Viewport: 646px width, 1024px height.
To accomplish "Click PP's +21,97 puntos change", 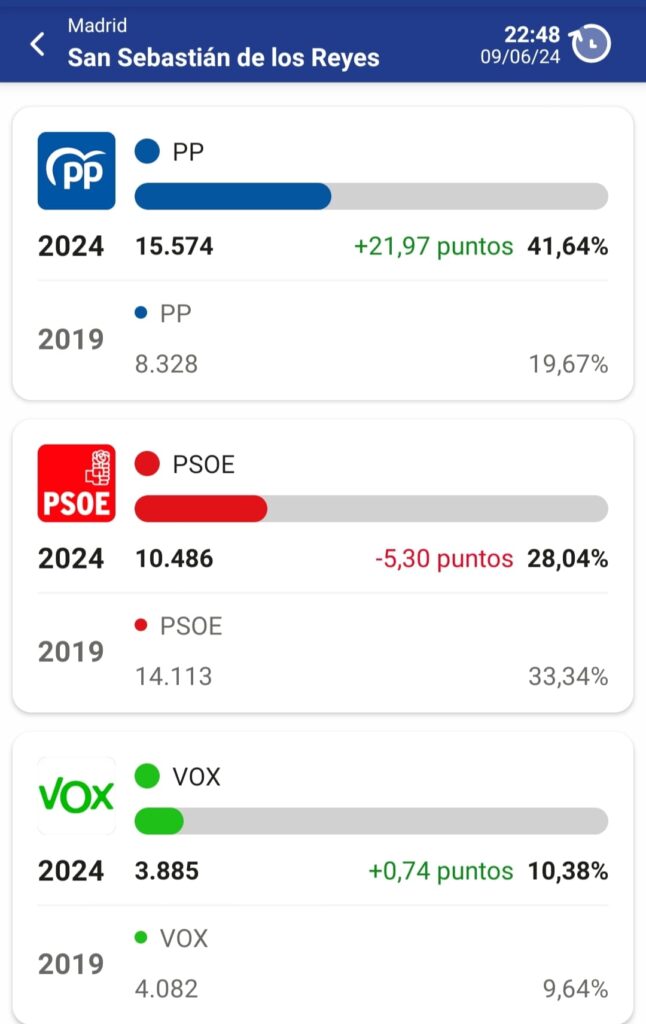I will click(x=434, y=246).
